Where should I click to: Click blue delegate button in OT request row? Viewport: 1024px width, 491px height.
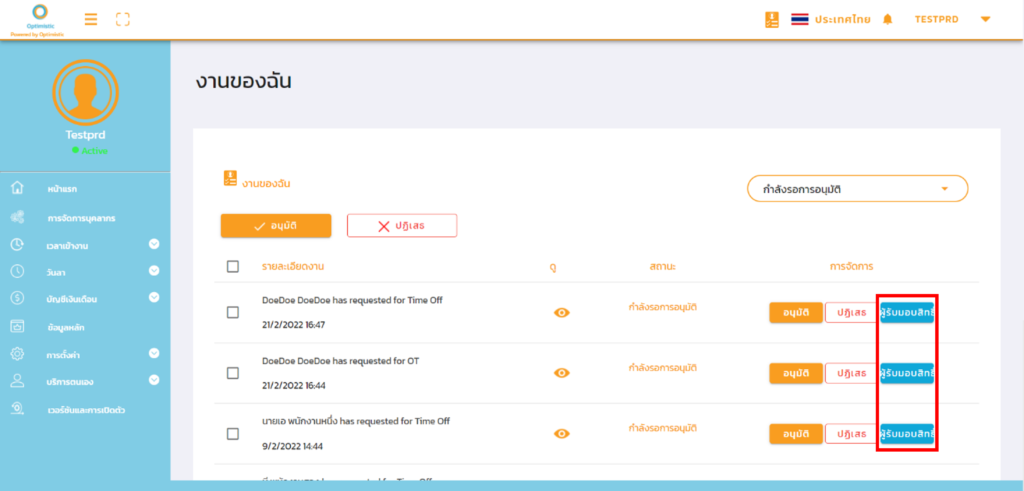click(x=906, y=373)
